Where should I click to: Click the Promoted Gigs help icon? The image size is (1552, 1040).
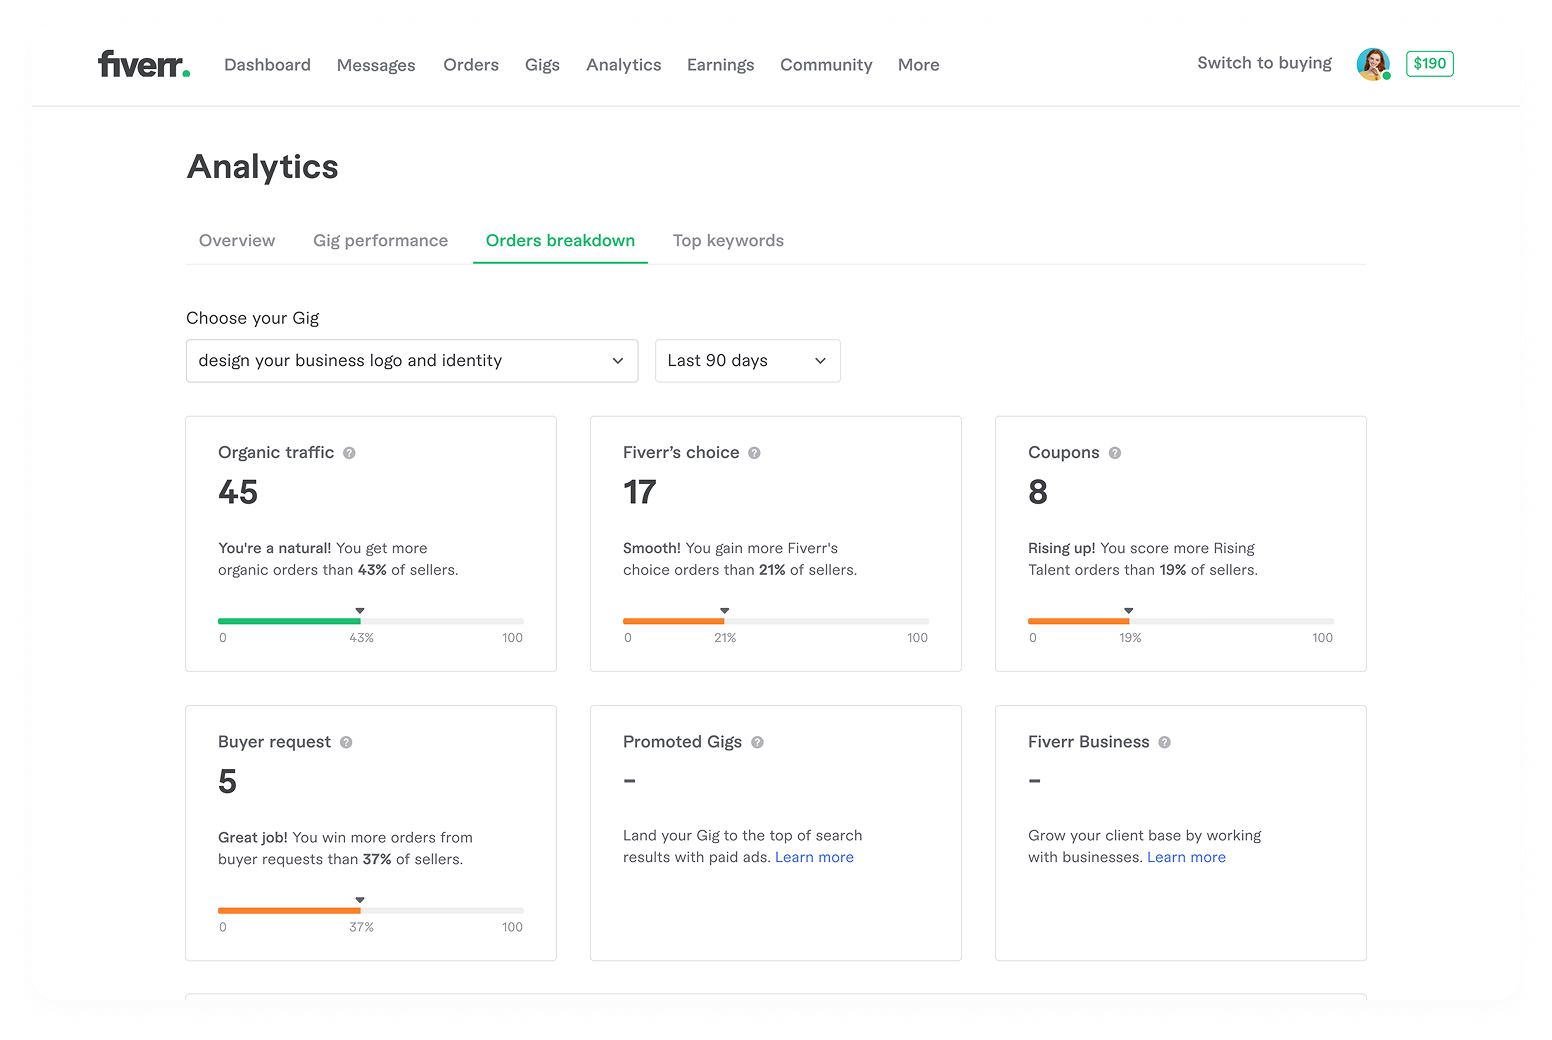[757, 742]
